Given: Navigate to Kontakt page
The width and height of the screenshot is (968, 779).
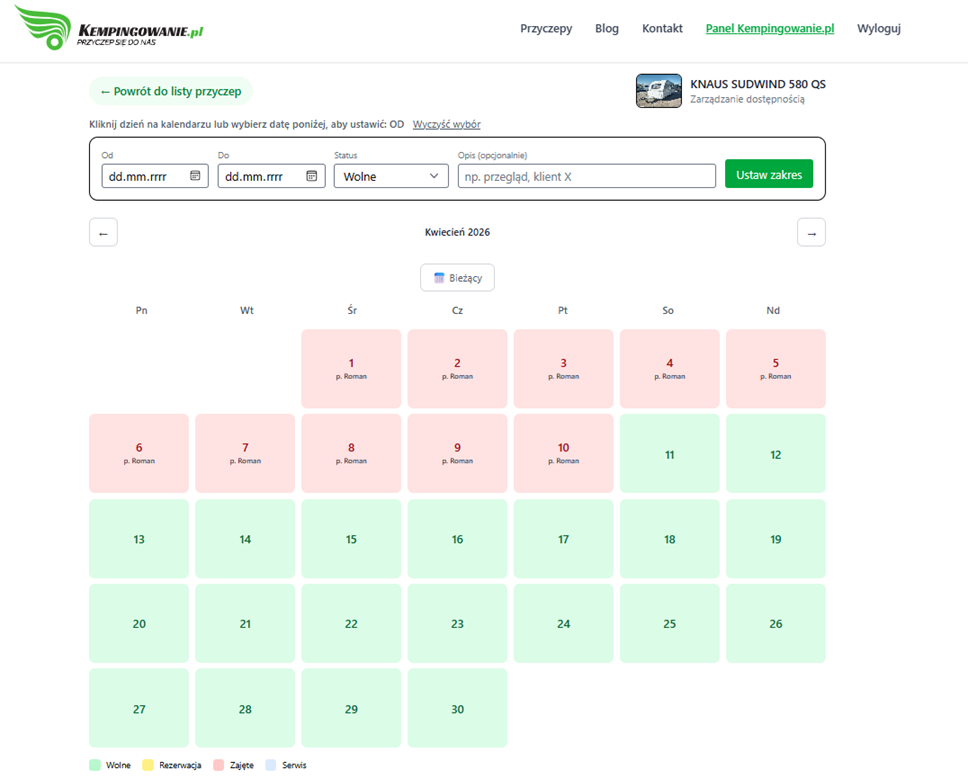Looking at the screenshot, I should [662, 29].
